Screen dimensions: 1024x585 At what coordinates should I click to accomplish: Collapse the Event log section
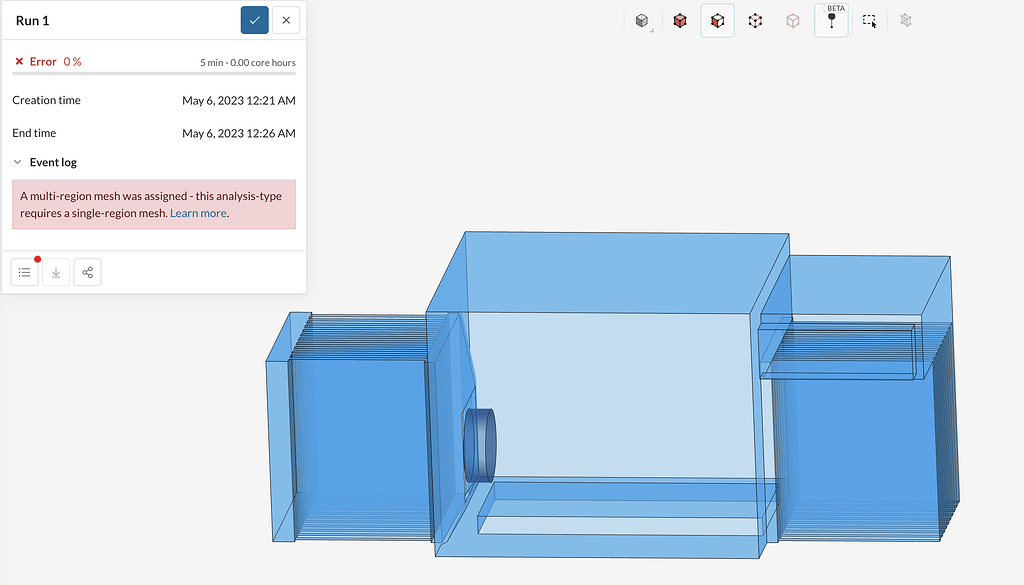point(17,161)
